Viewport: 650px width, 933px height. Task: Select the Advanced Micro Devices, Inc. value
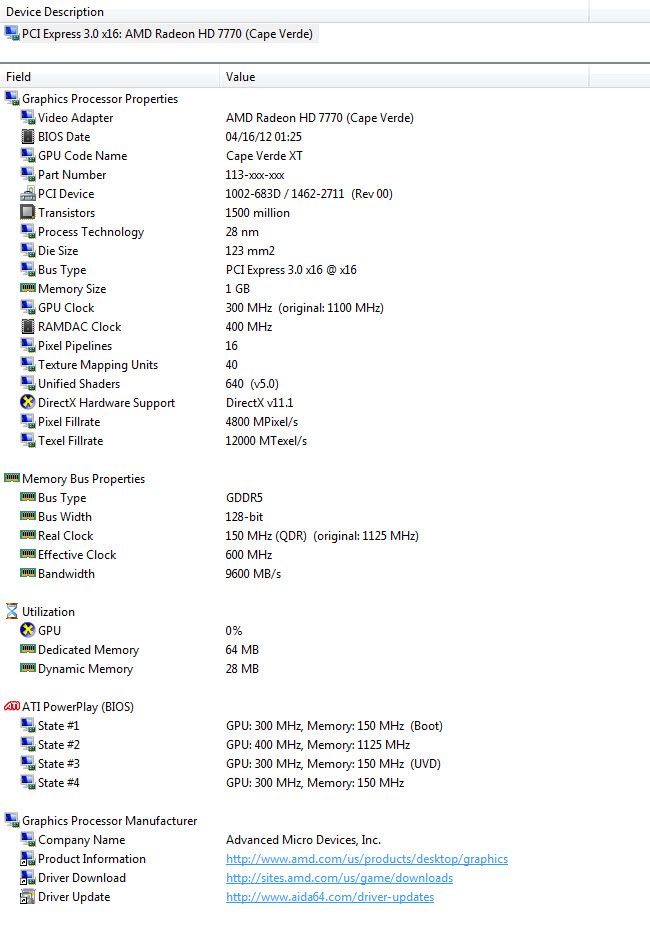[304, 840]
